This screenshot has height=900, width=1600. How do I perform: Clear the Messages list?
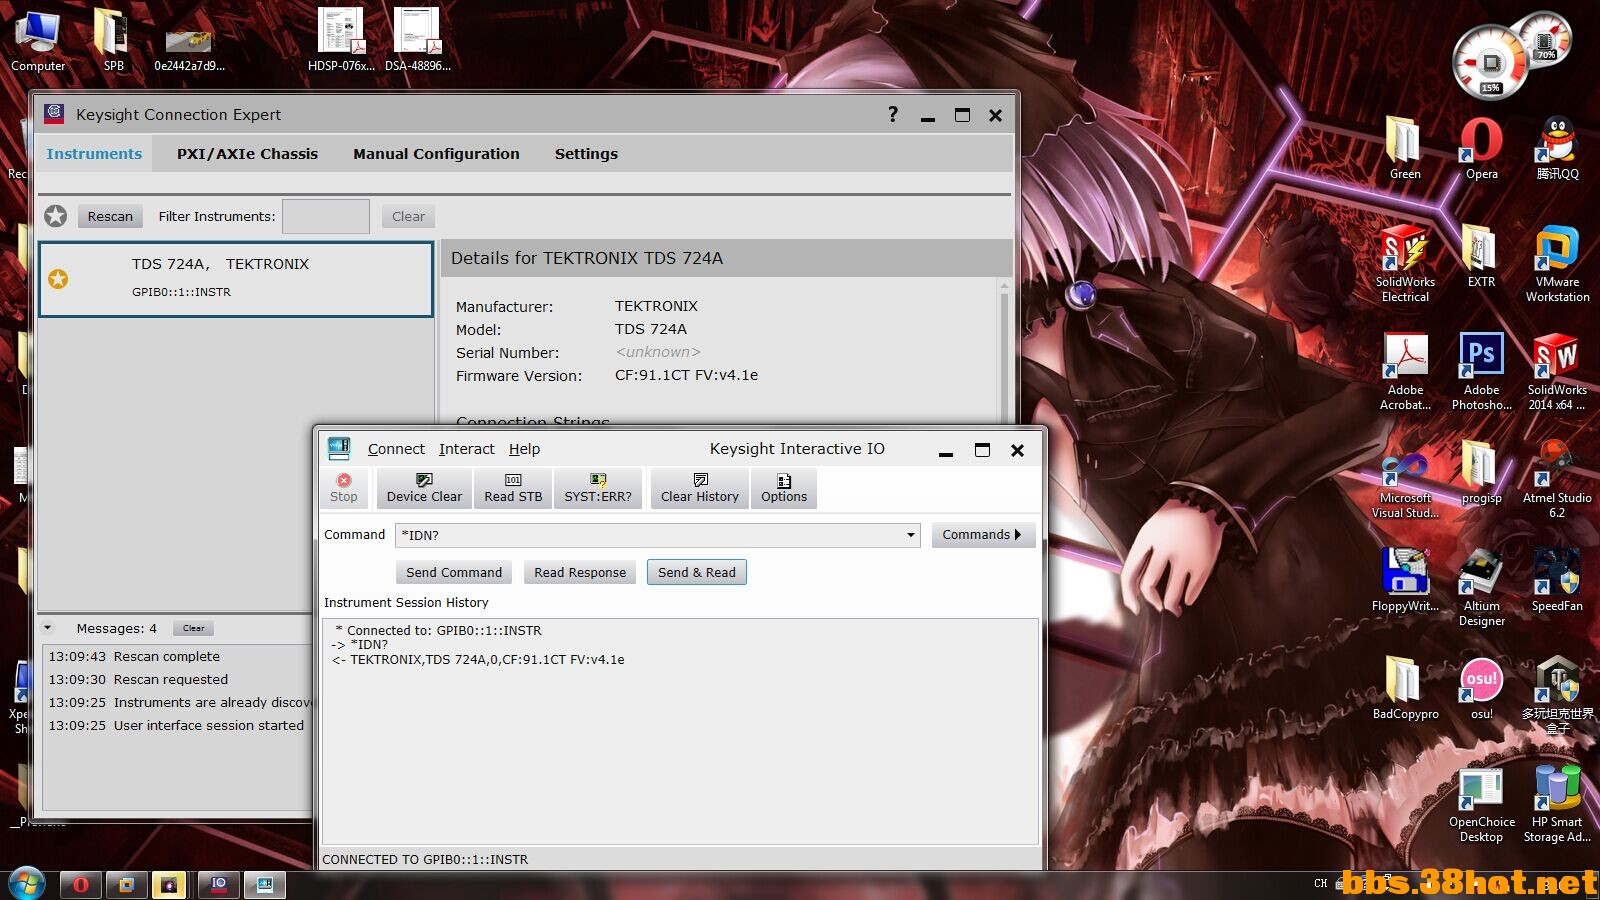194,628
